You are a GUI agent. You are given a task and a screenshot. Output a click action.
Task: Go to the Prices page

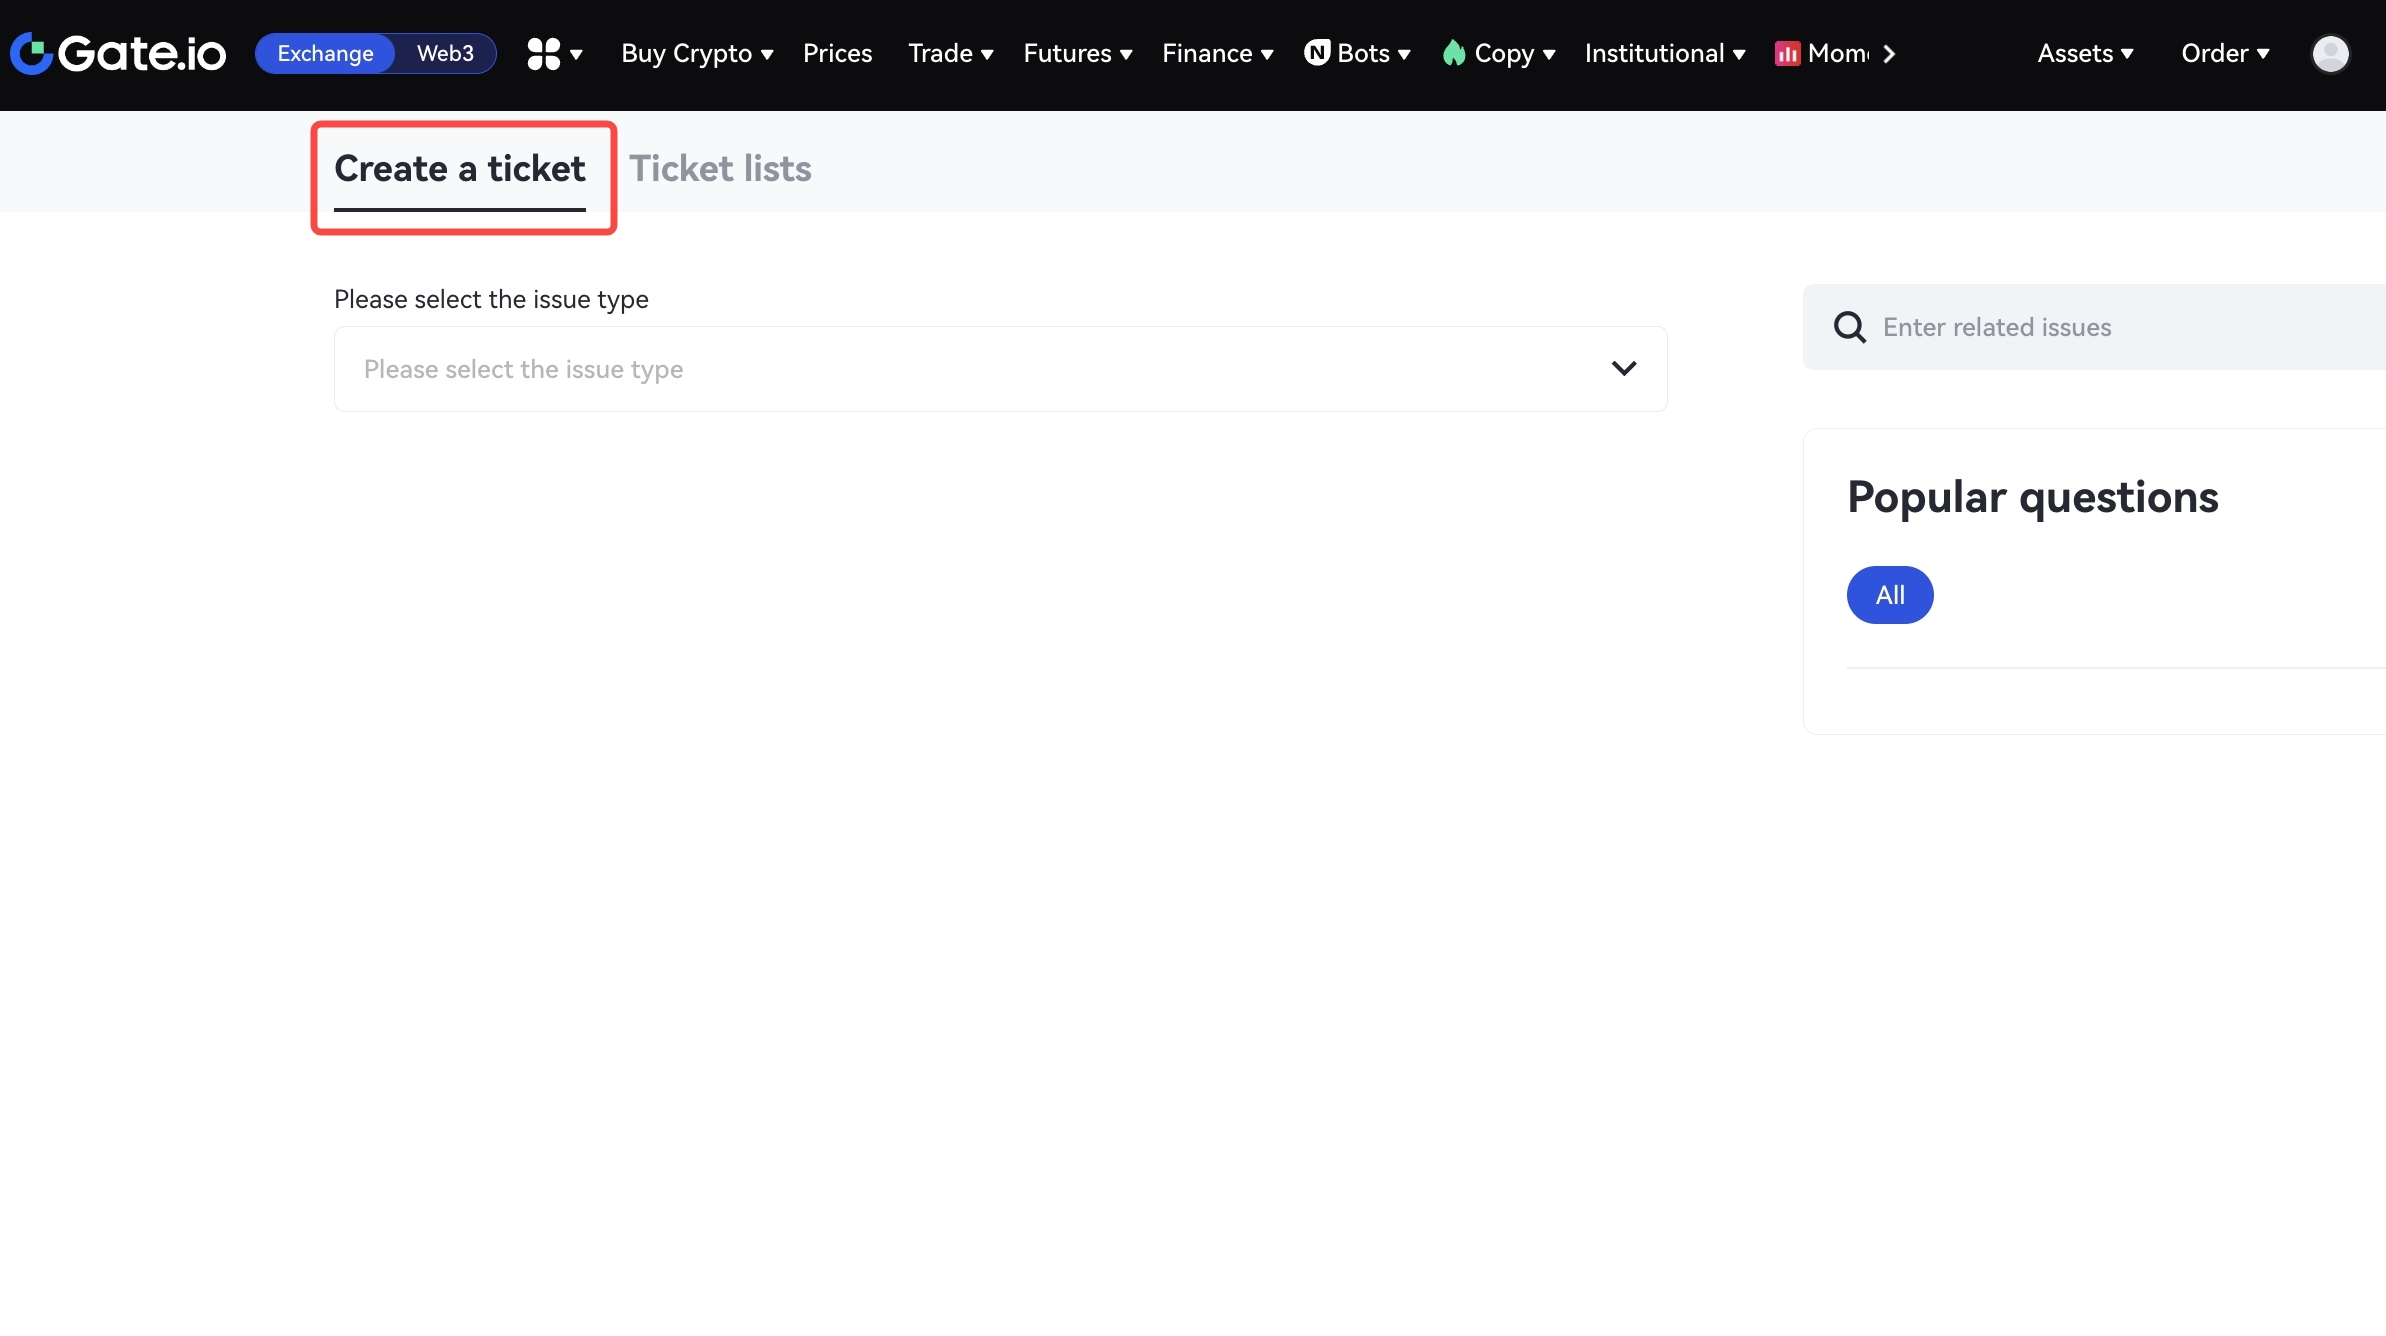coord(837,54)
